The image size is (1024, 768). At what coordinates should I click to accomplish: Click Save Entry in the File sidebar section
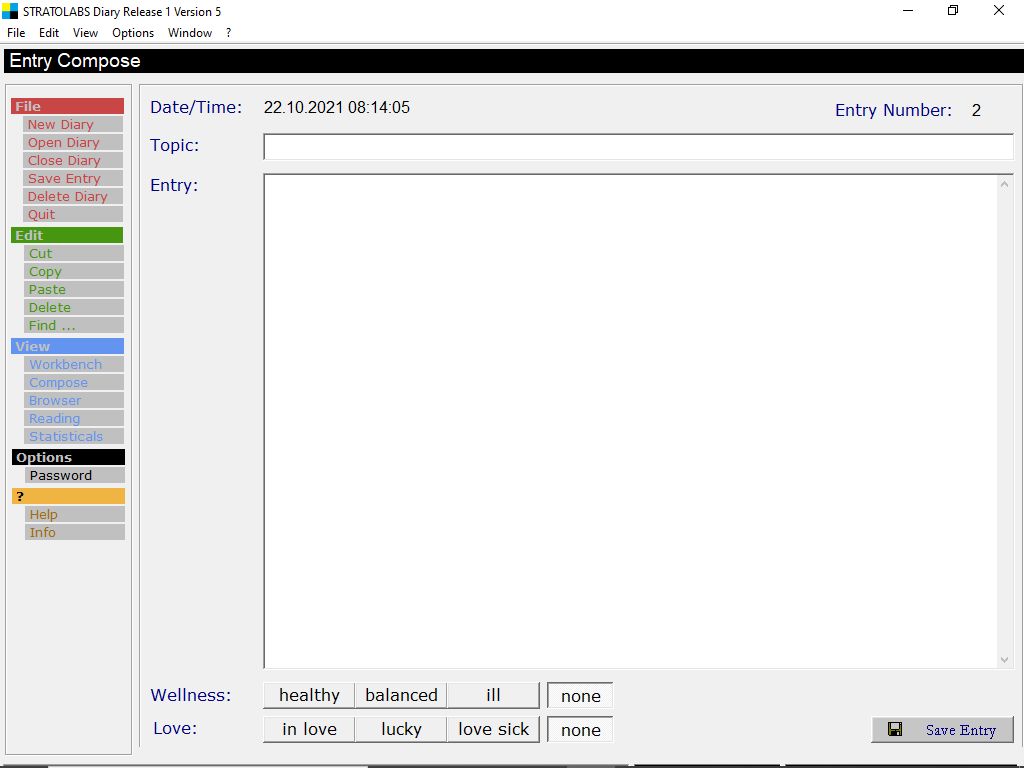73,178
